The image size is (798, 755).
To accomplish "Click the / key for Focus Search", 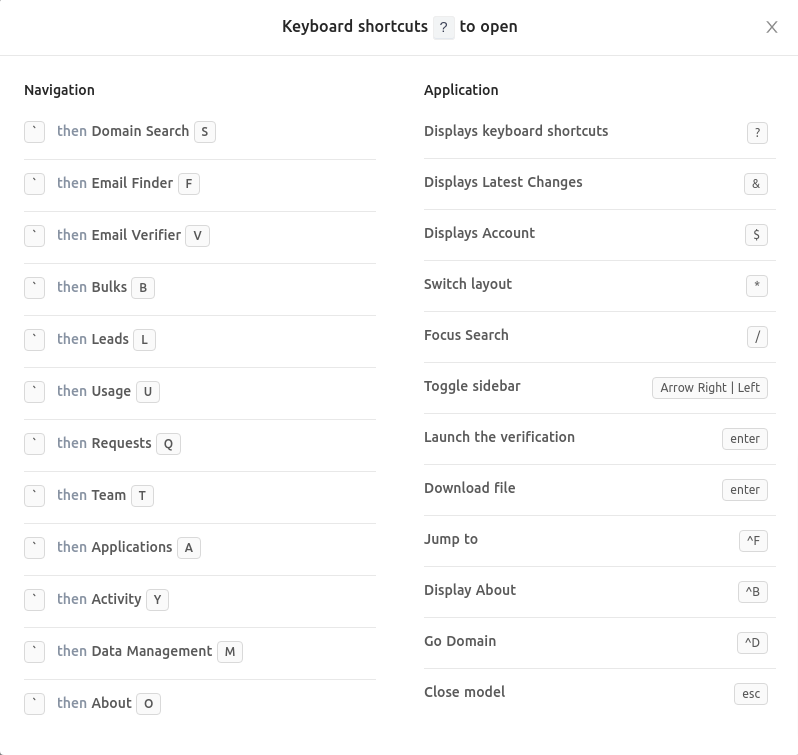I will click(757, 337).
